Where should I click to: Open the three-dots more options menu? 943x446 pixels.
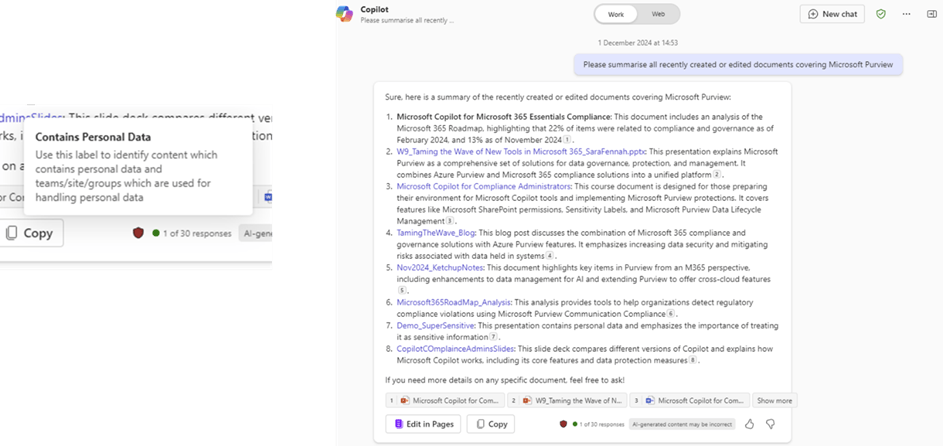coord(906,14)
